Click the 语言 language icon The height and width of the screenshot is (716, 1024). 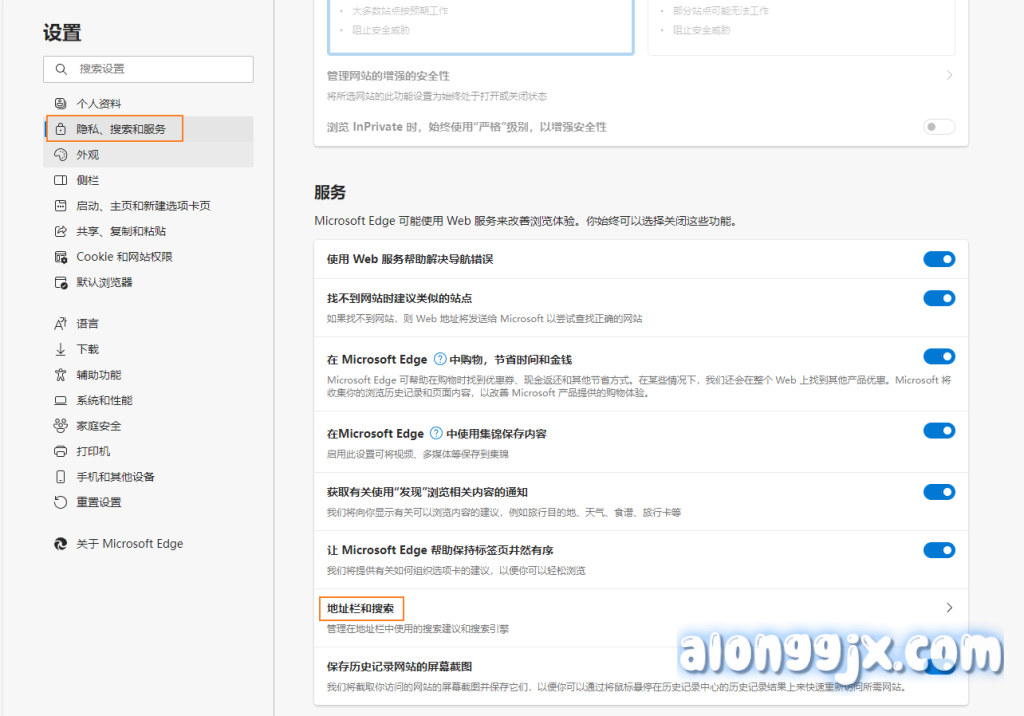point(60,324)
